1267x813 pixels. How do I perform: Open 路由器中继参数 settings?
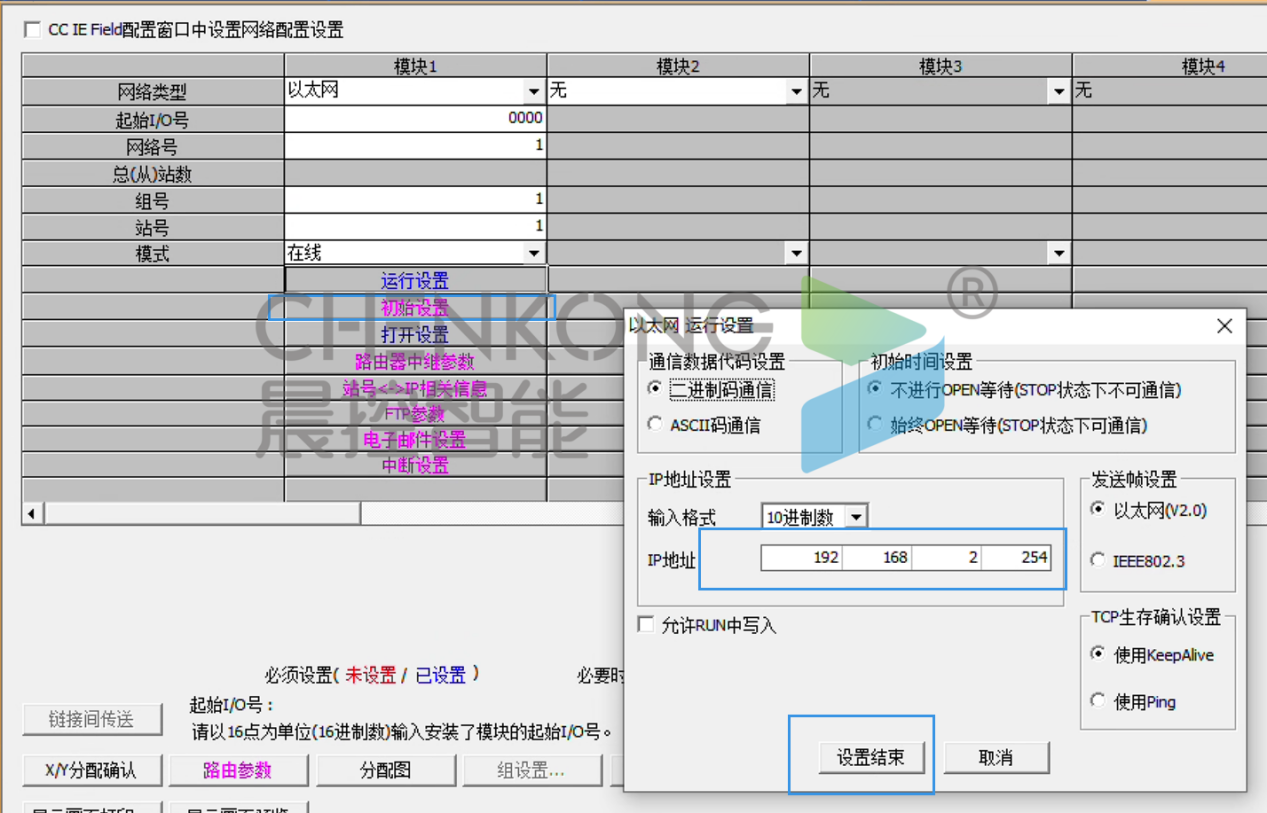coord(415,362)
